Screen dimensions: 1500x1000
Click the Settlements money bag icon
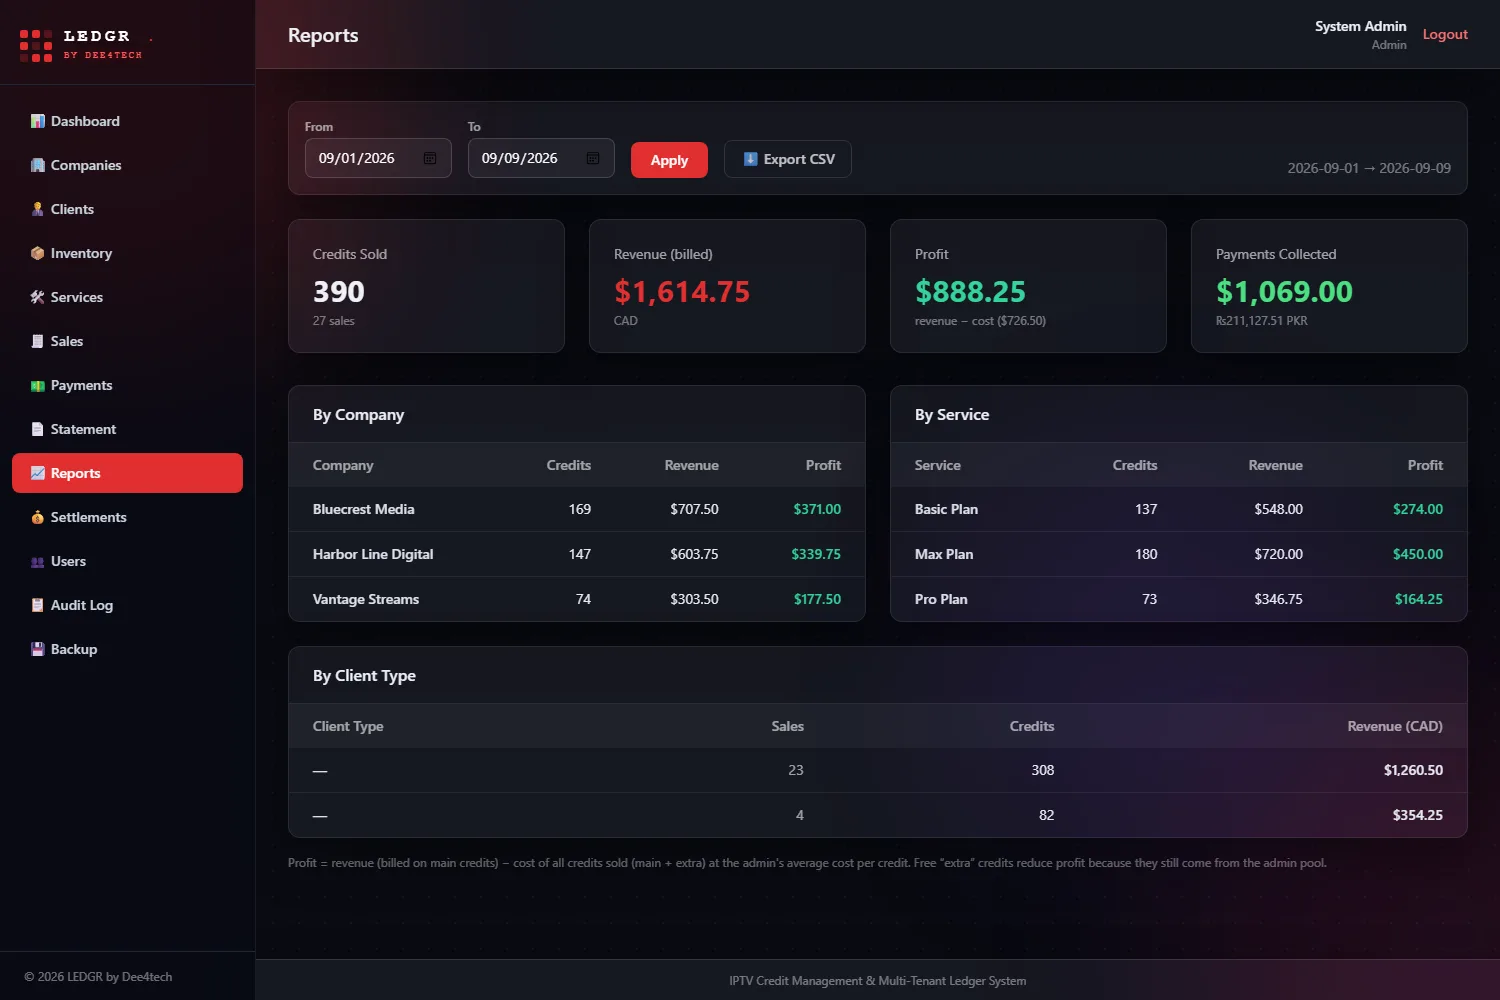point(38,517)
